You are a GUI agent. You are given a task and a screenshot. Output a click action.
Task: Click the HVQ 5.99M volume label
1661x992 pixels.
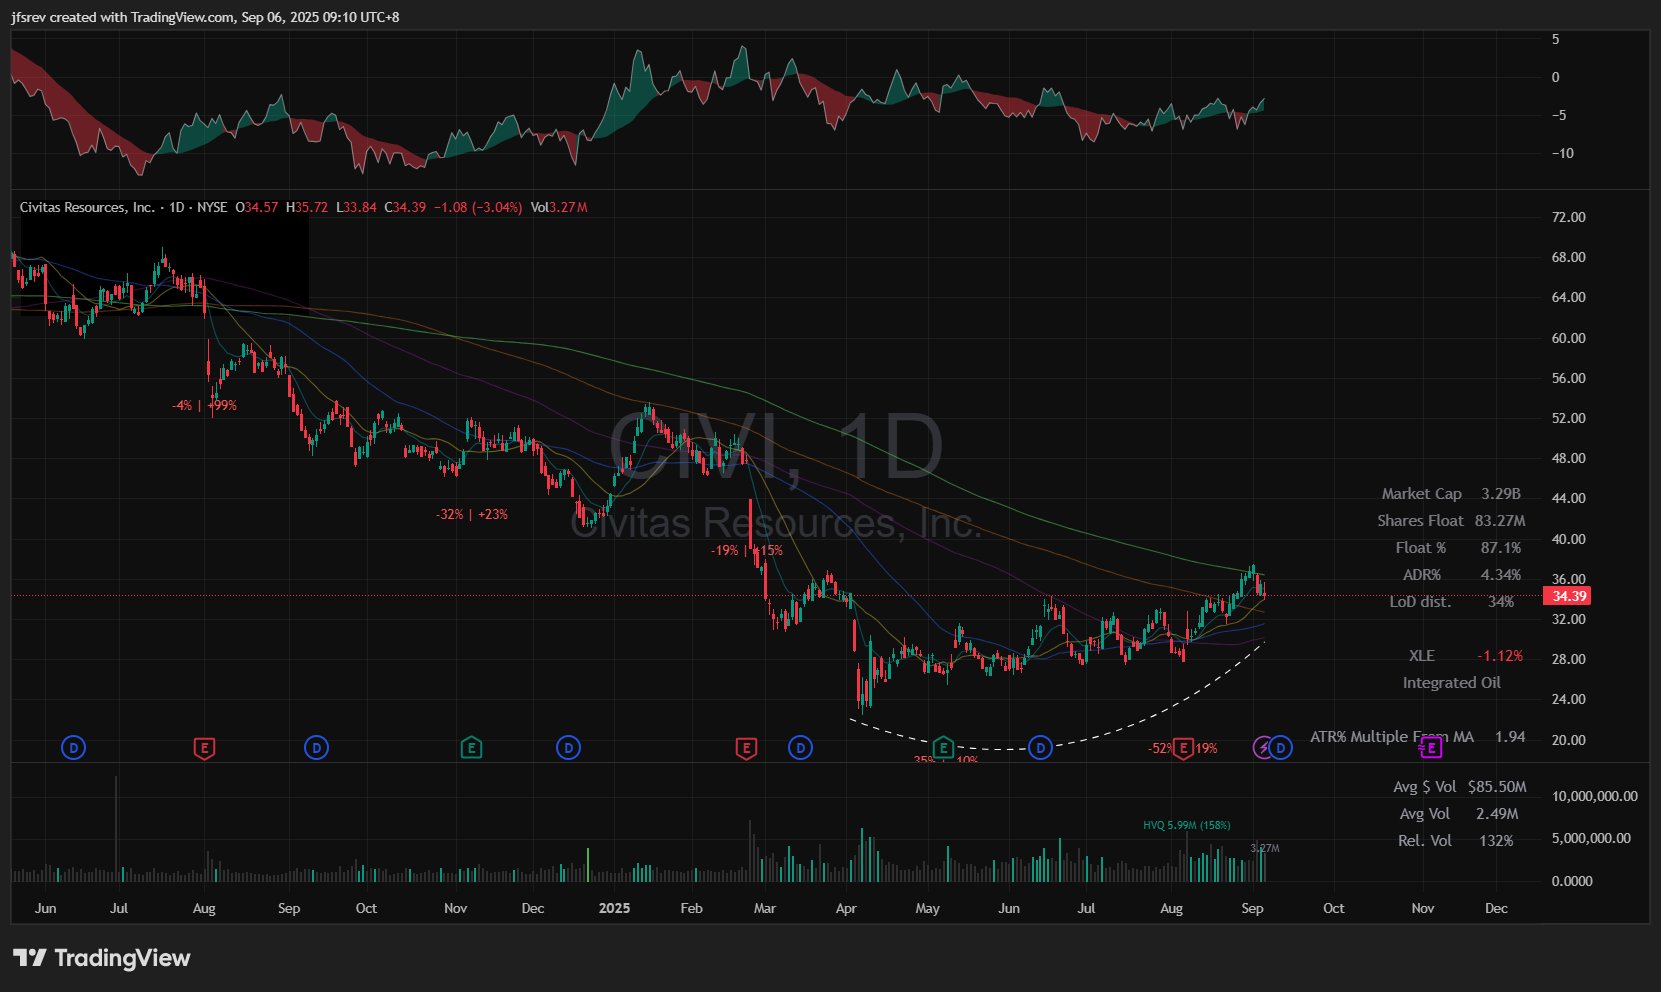[1186, 825]
